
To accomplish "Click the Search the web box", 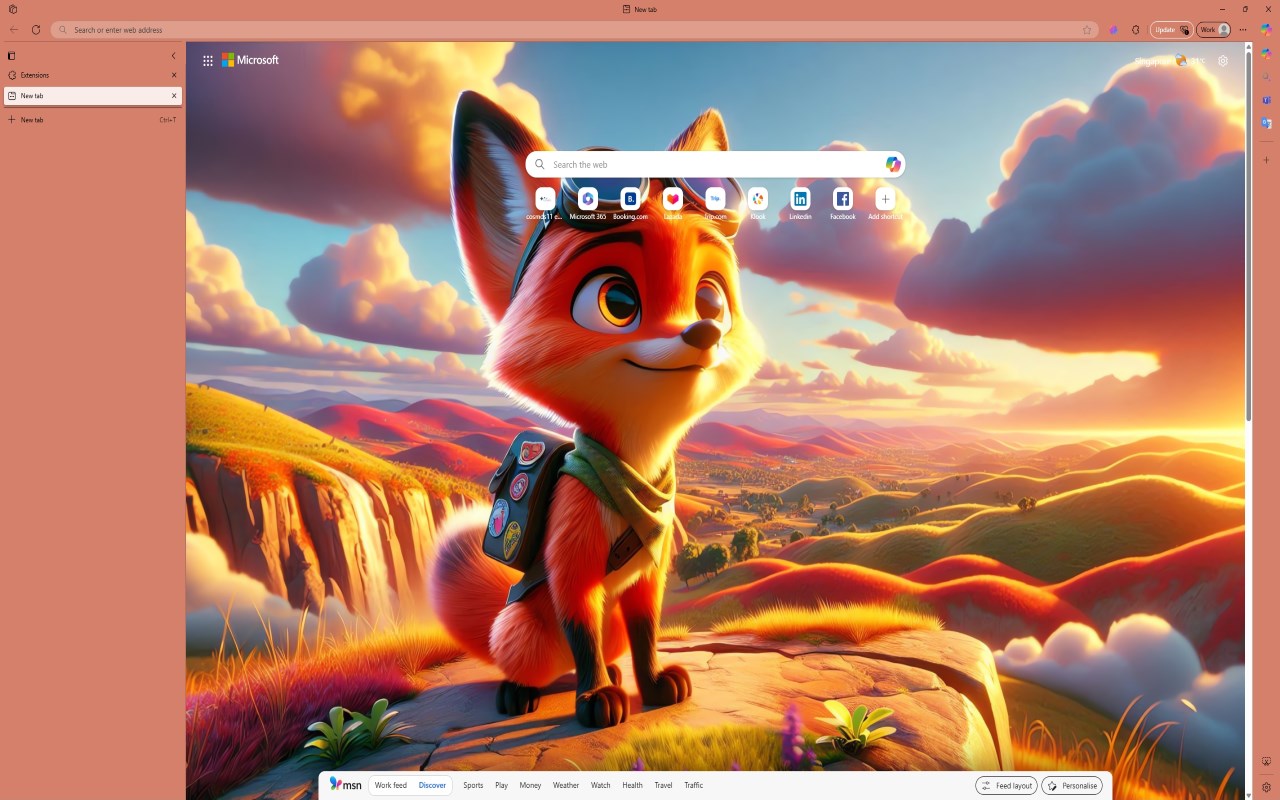I will point(715,164).
